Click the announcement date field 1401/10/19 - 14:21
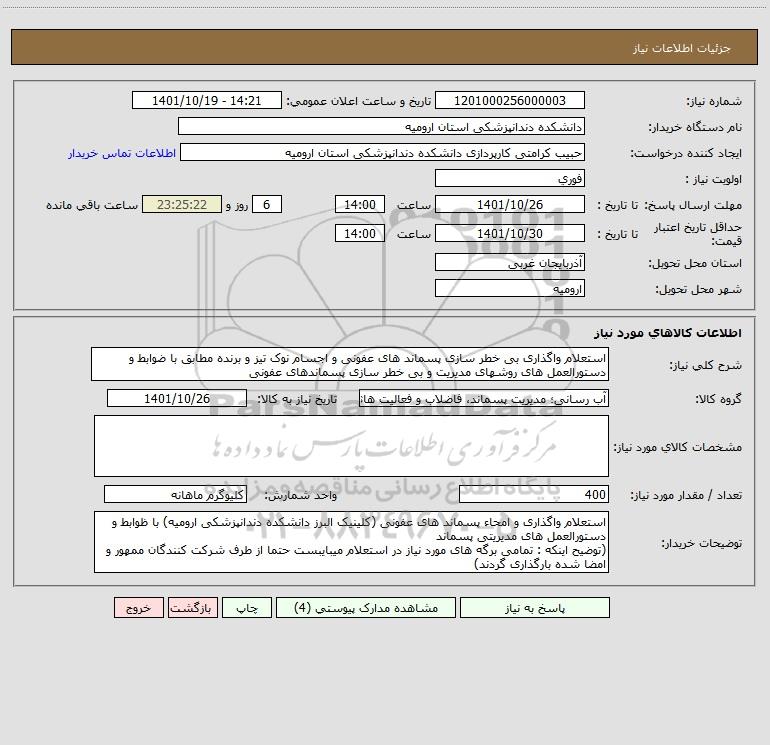This screenshot has width=770, height=745. pyautogui.click(x=207, y=100)
